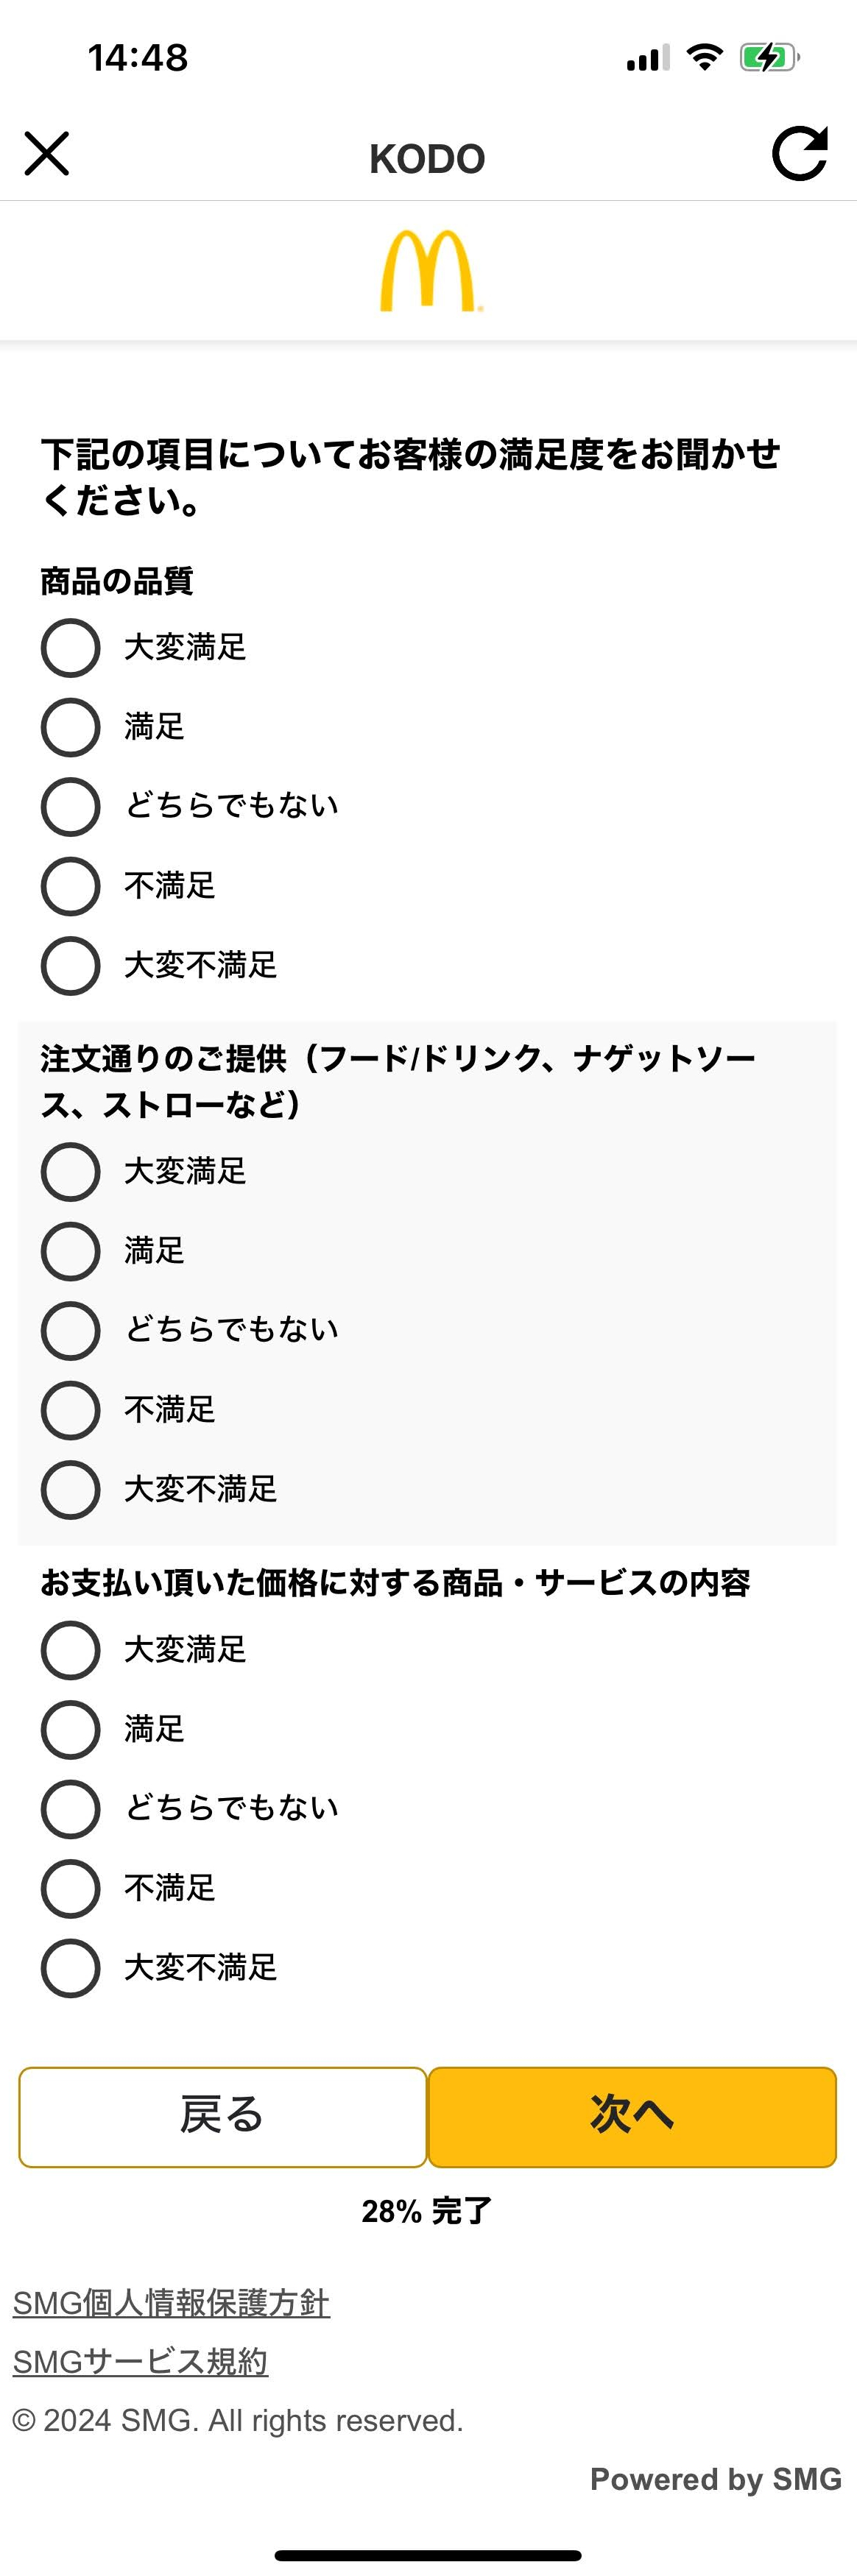The height and width of the screenshot is (2576, 857).
Task: Tap the reload icon in header
Action: (800, 154)
